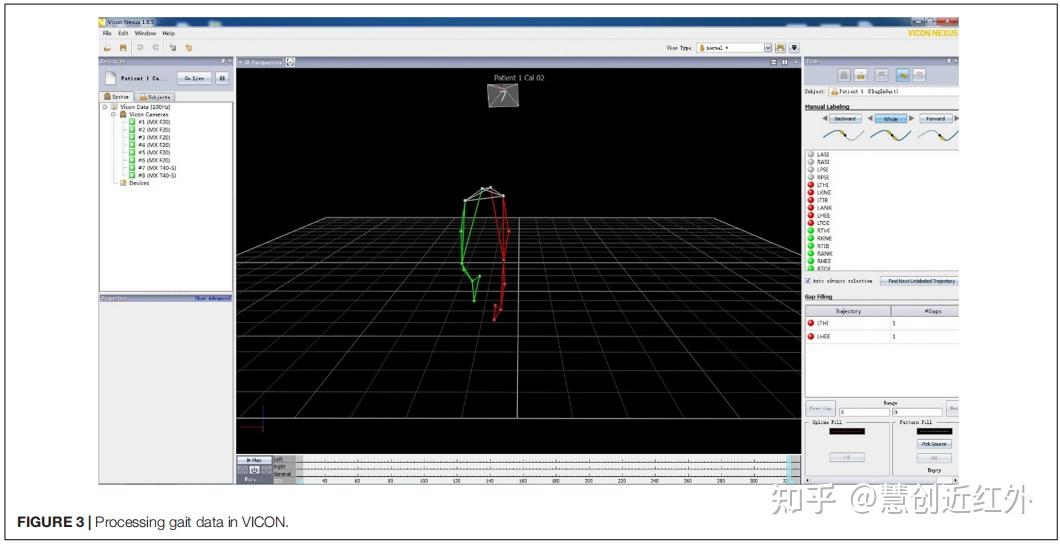Split the 3D view horizontally

pos(774,62)
